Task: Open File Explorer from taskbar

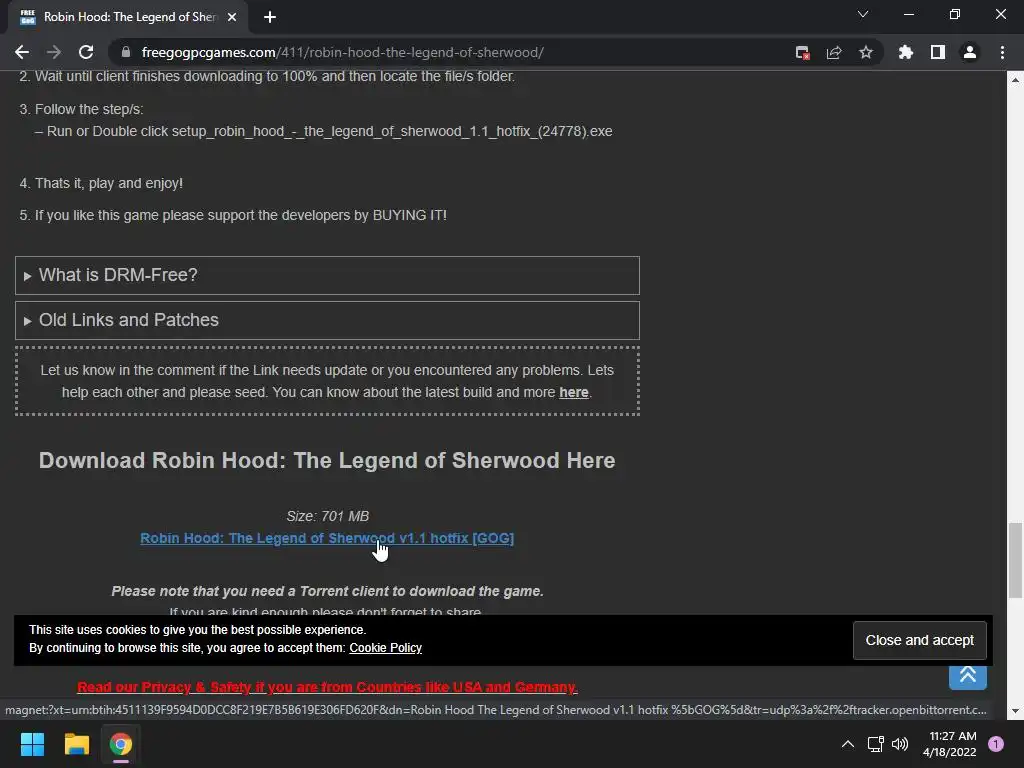Action: 76,744
